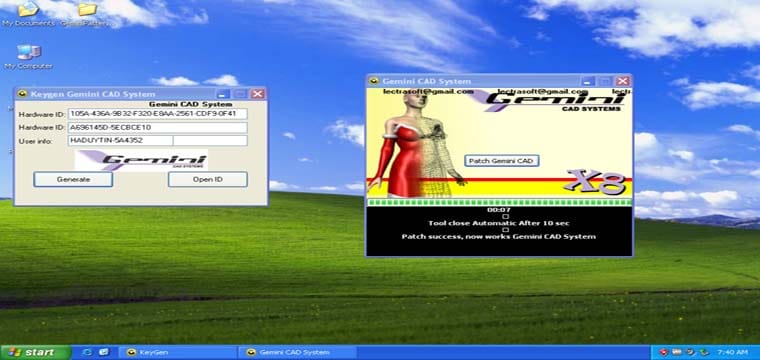760x360 pixels.
Task: Click the first Hardware ID field starting 105A
Action: point(158,113)
